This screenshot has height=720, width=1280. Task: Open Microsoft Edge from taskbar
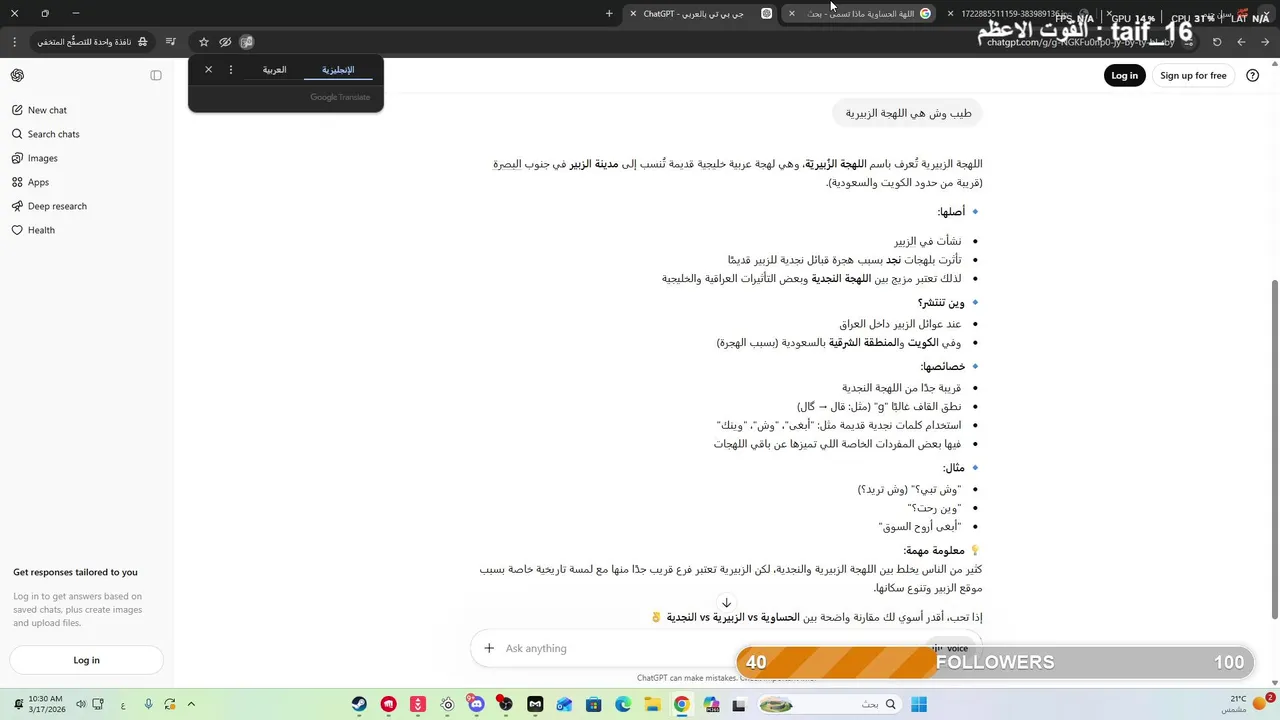click(623, 704)
